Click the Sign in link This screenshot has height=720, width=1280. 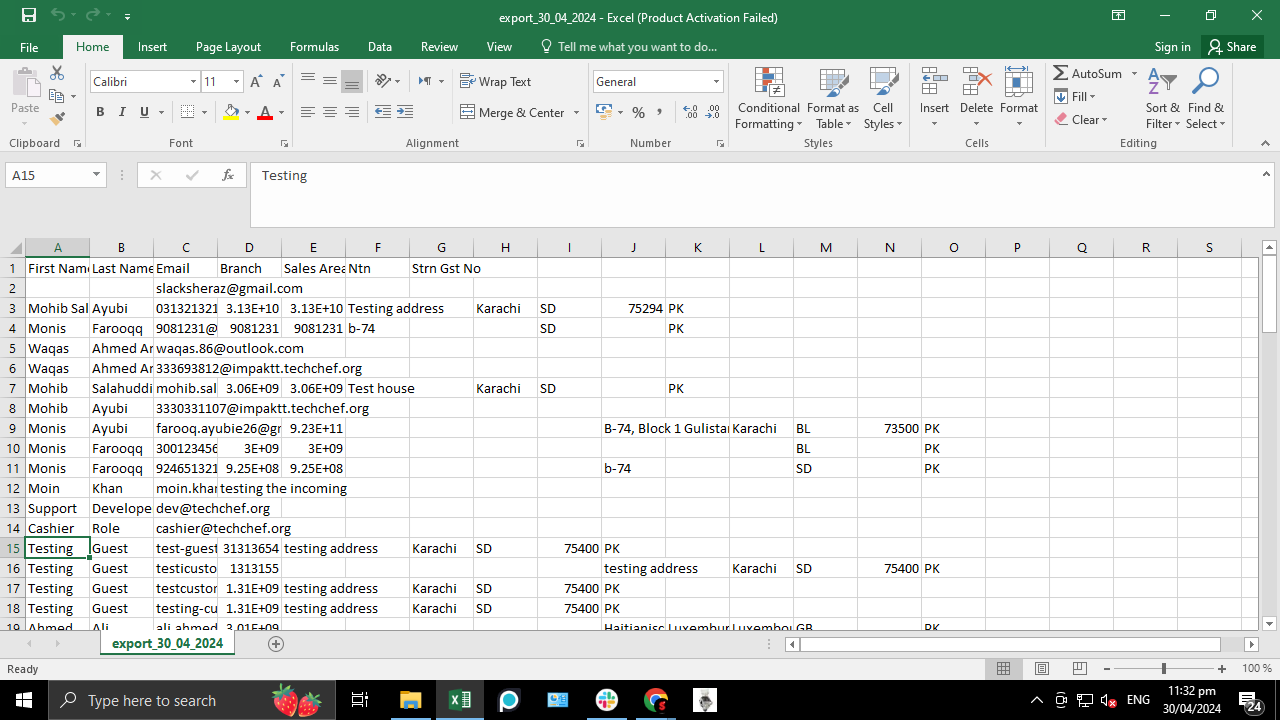(x=1172, y=47)
